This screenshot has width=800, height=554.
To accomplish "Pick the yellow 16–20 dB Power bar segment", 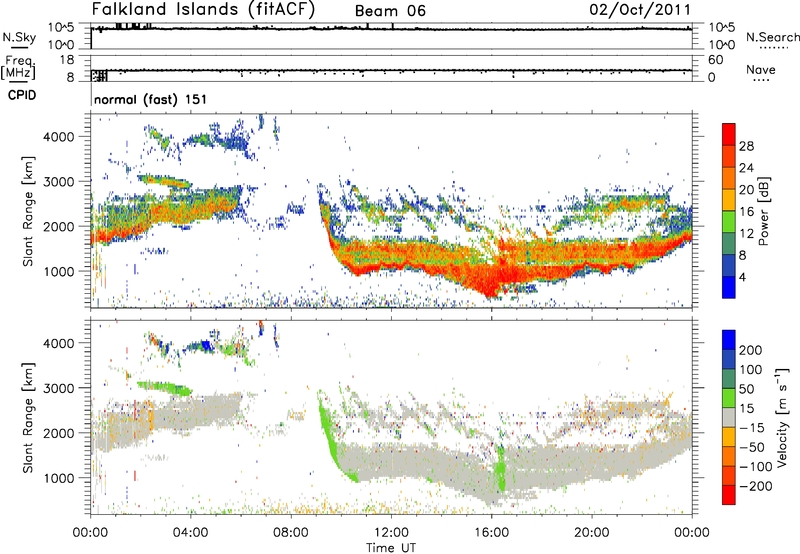I will click(x=729, y=200).
